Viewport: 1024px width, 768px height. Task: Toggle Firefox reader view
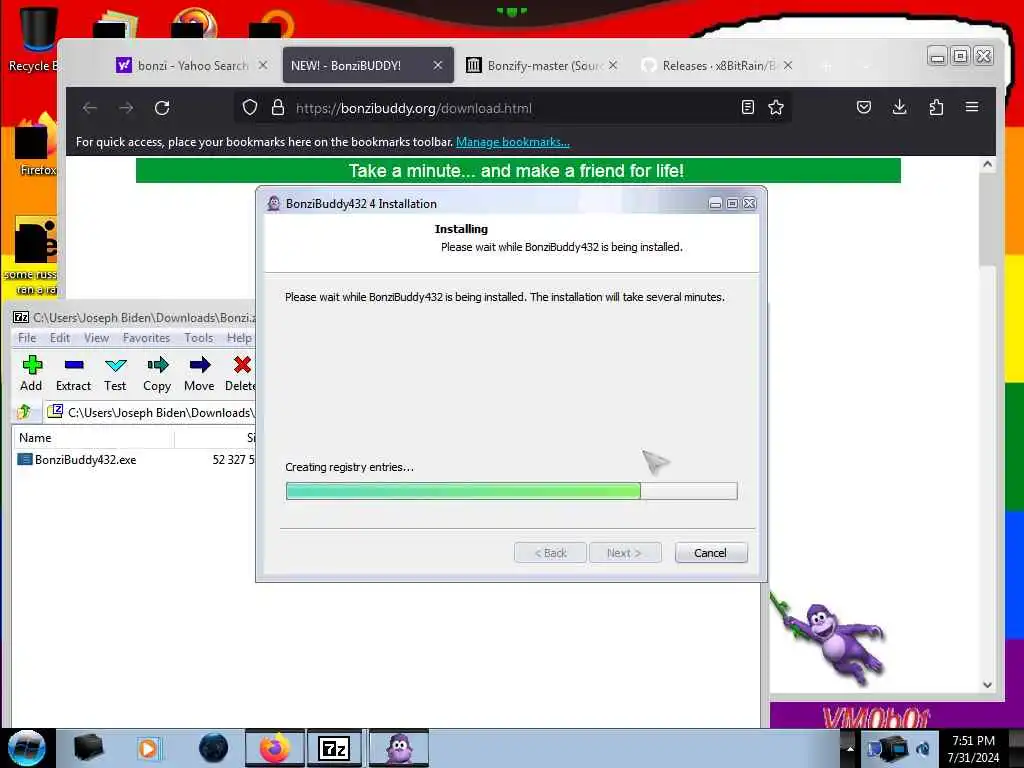click(748, 107)
